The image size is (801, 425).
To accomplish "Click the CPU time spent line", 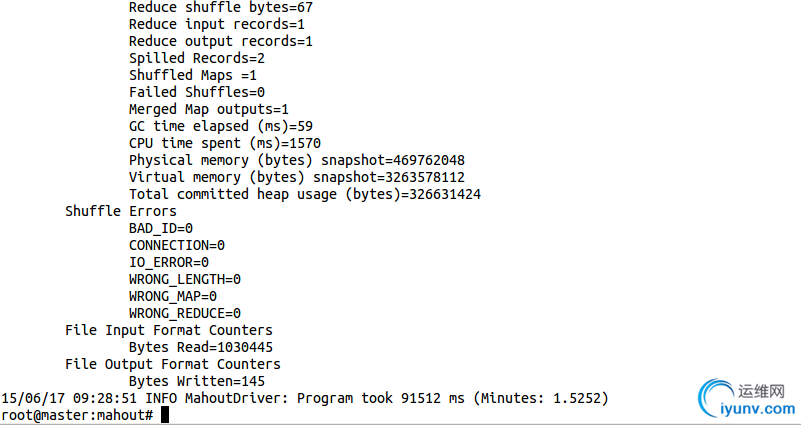I will coord(225,143).
